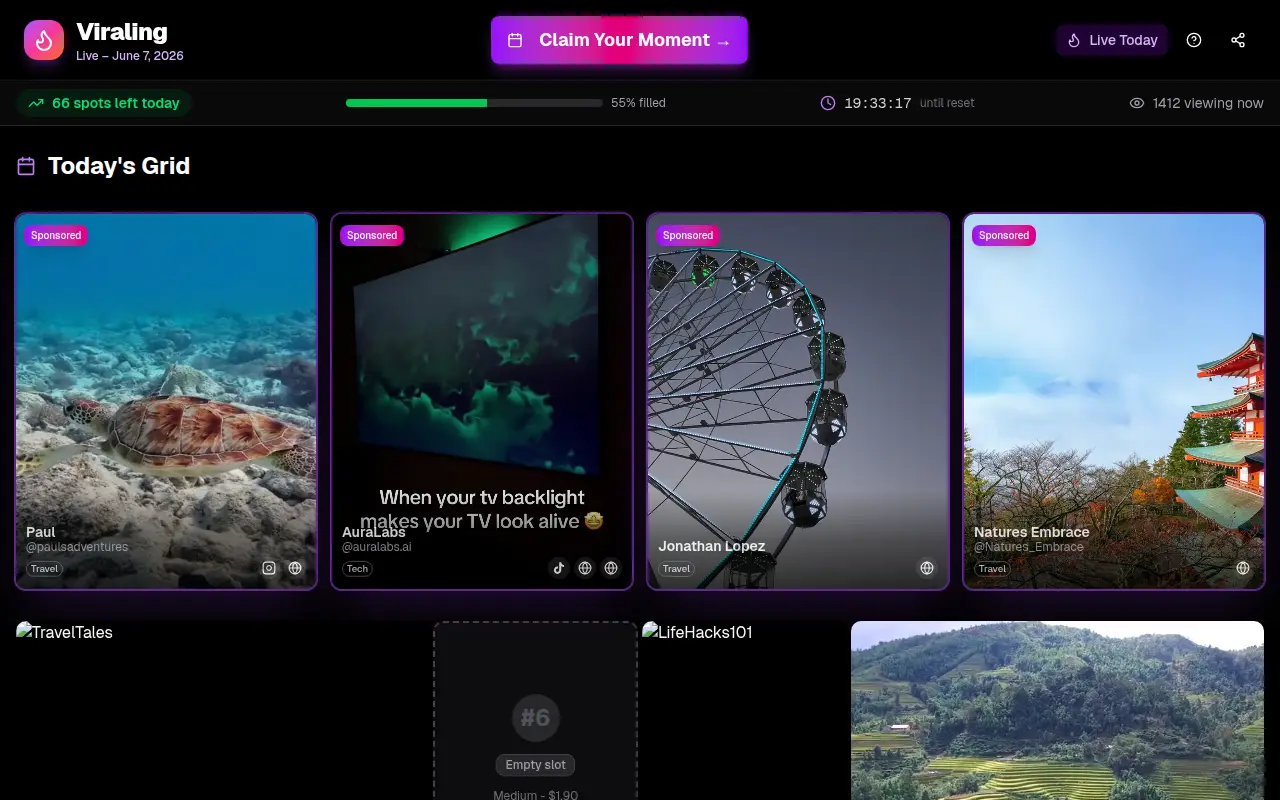The height and width of the screenshot is (800, 1280).
Task: Open the Natures Embrace pagoda card
Action: pos(1114,401)
